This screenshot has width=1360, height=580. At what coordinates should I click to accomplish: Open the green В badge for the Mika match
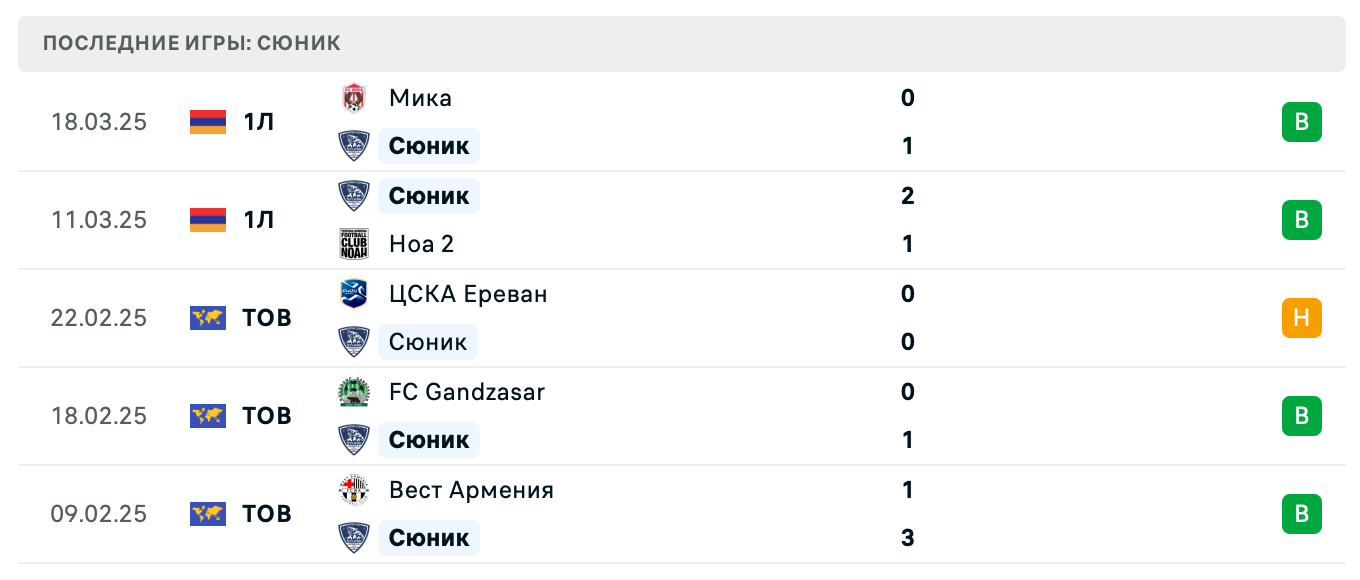(x=1301, y=122)
